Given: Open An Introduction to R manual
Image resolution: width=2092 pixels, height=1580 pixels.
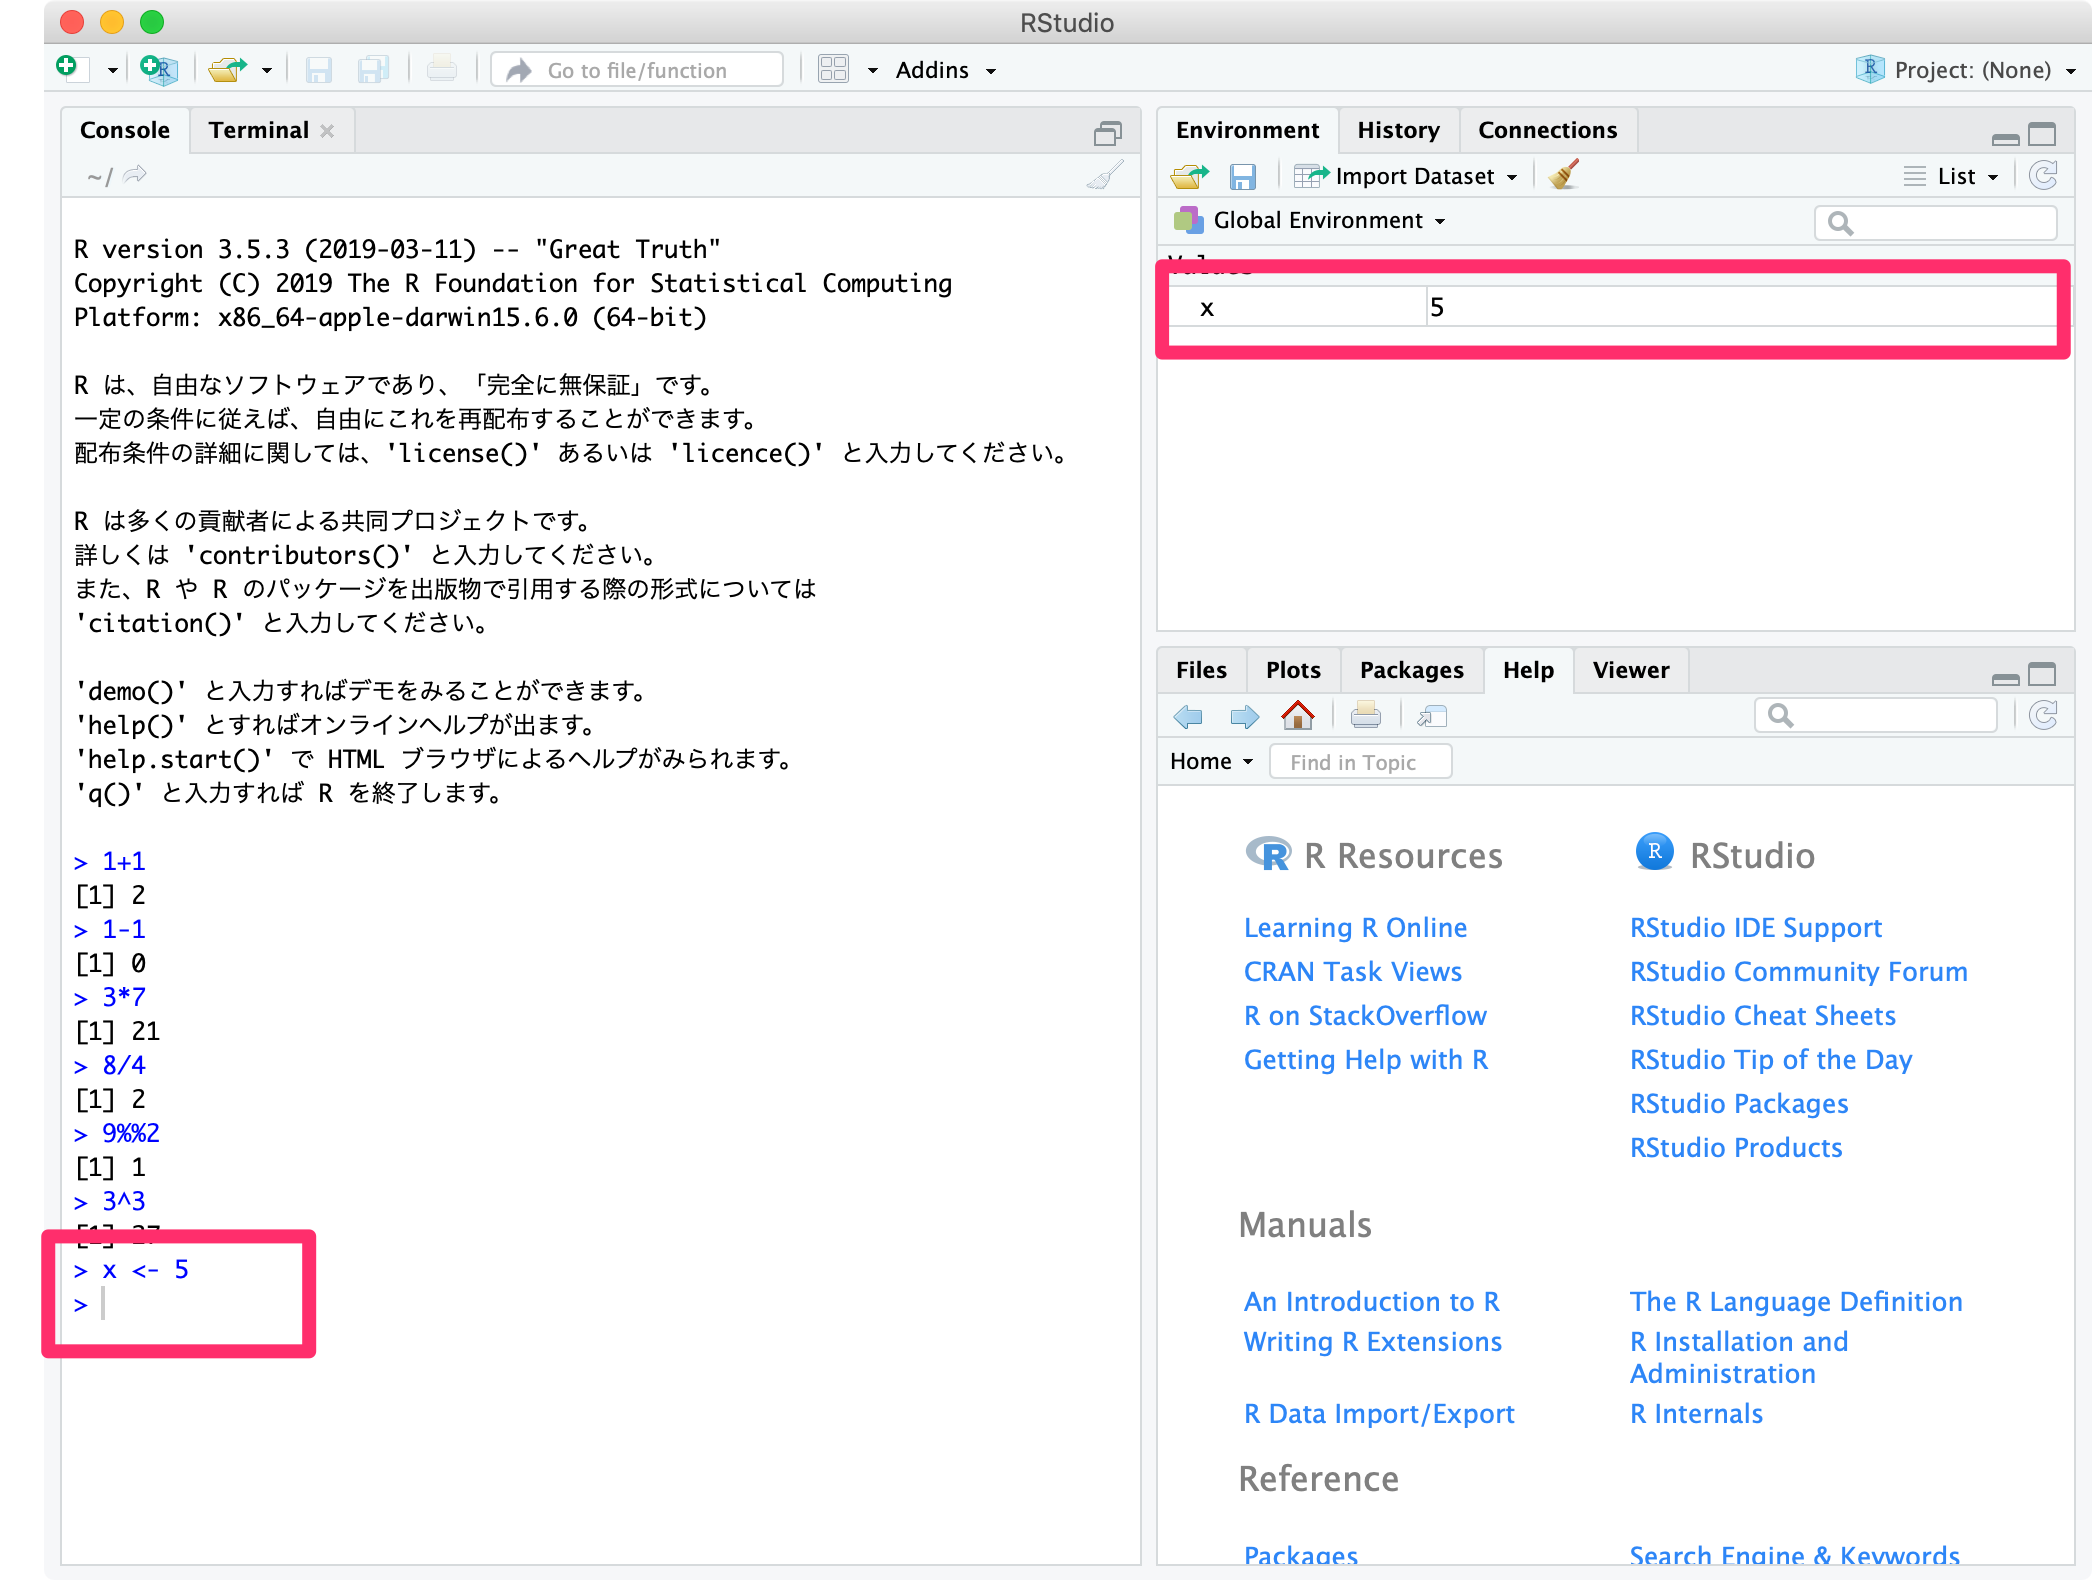Looking at the screenshot, I should tap(1372, 1301).
